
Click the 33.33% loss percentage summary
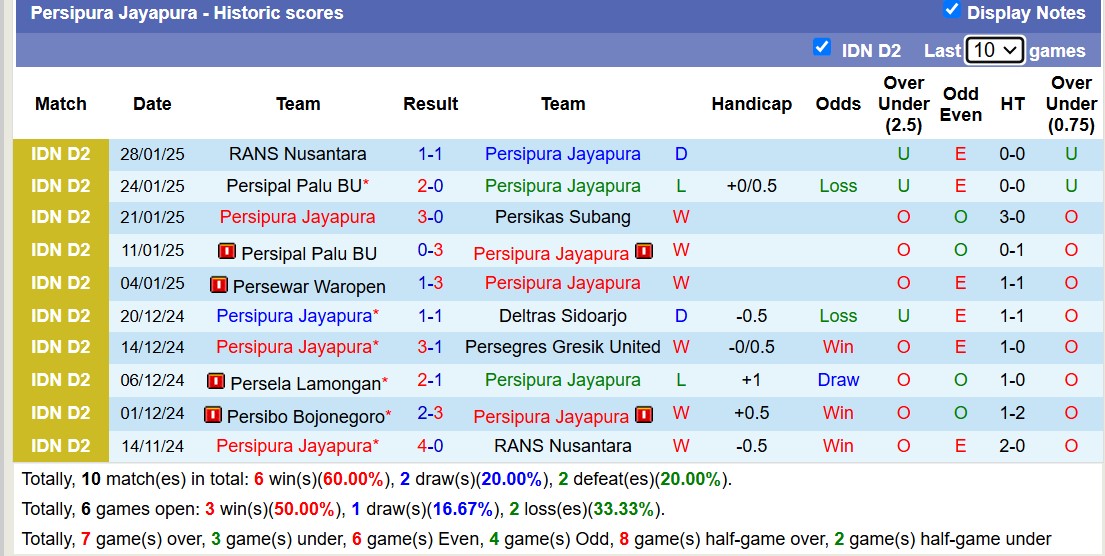coord(622,509)
